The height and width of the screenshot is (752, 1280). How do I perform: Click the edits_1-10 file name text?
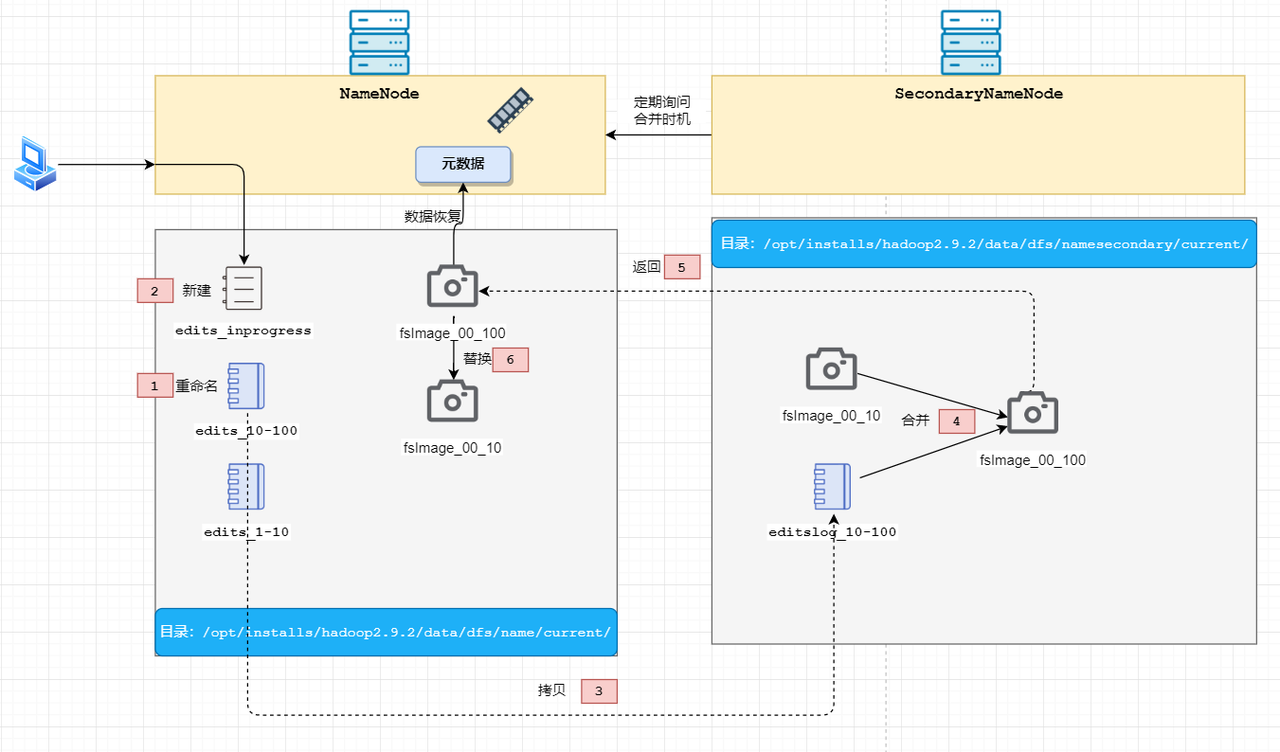246,532
